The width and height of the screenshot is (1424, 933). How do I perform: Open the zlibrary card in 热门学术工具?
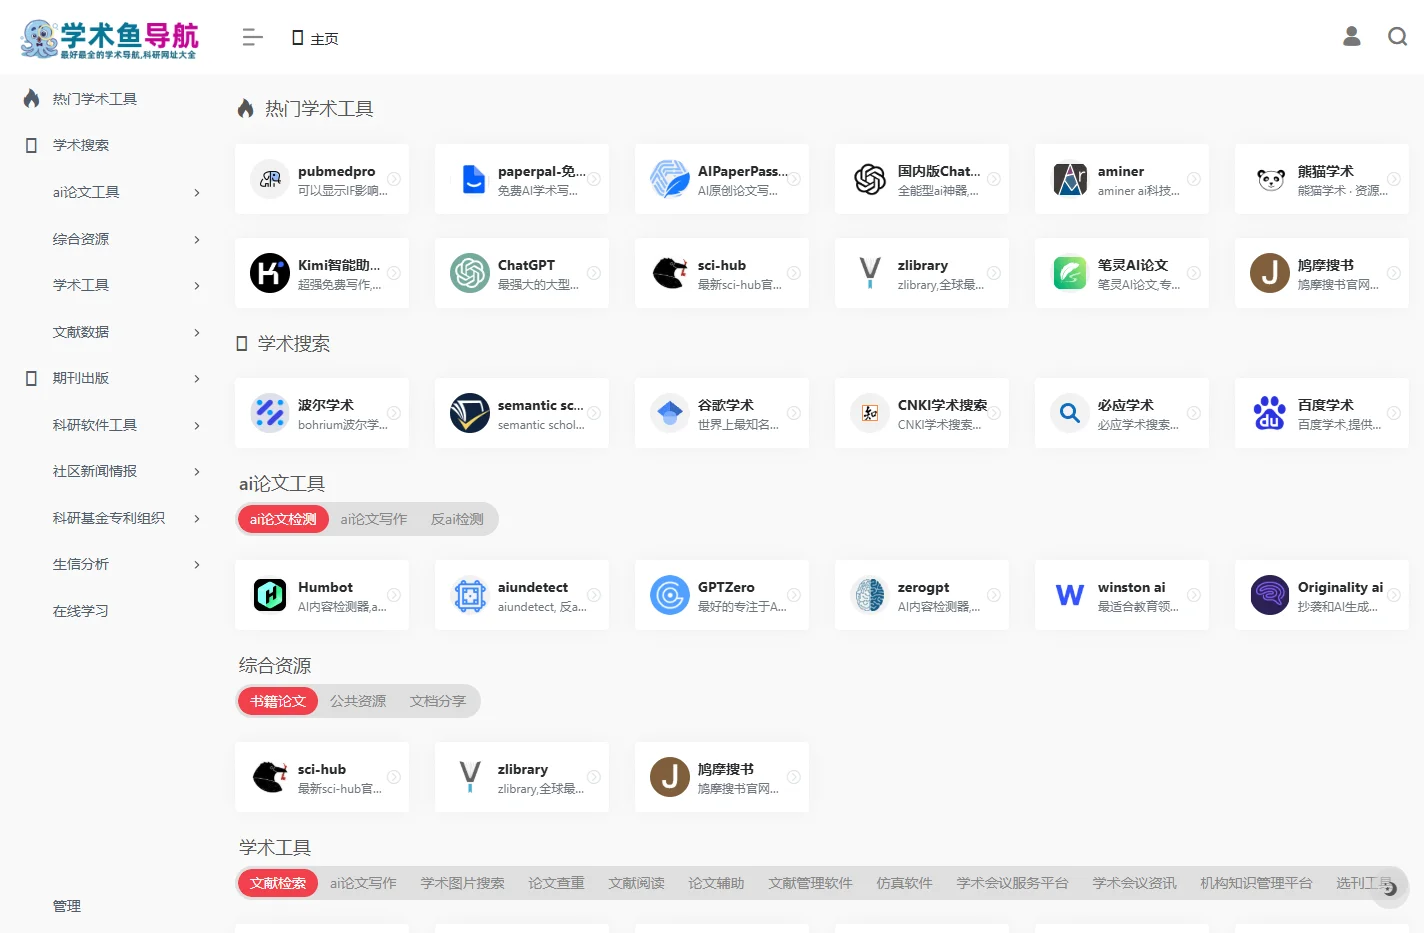click(922, 273)
